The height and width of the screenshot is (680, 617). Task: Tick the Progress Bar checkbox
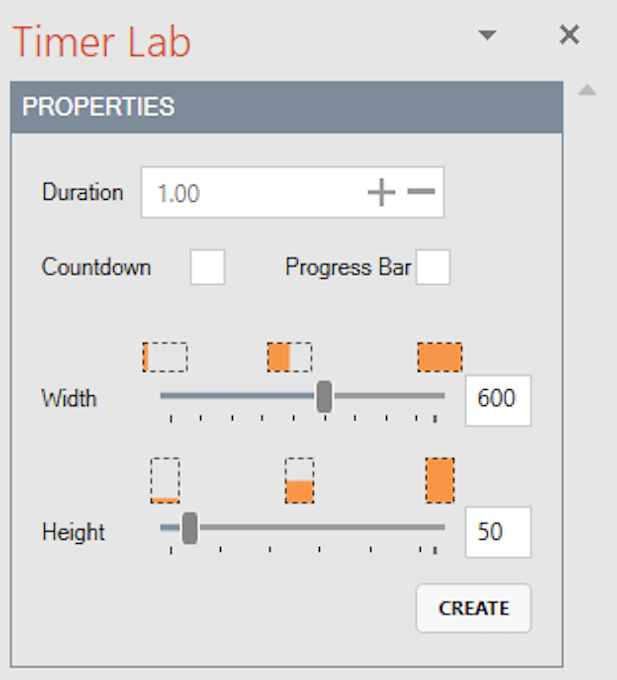pos(433,268)
